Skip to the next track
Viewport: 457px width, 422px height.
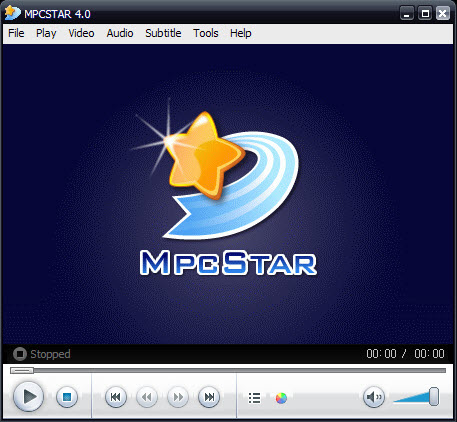(x=209, y=397)
